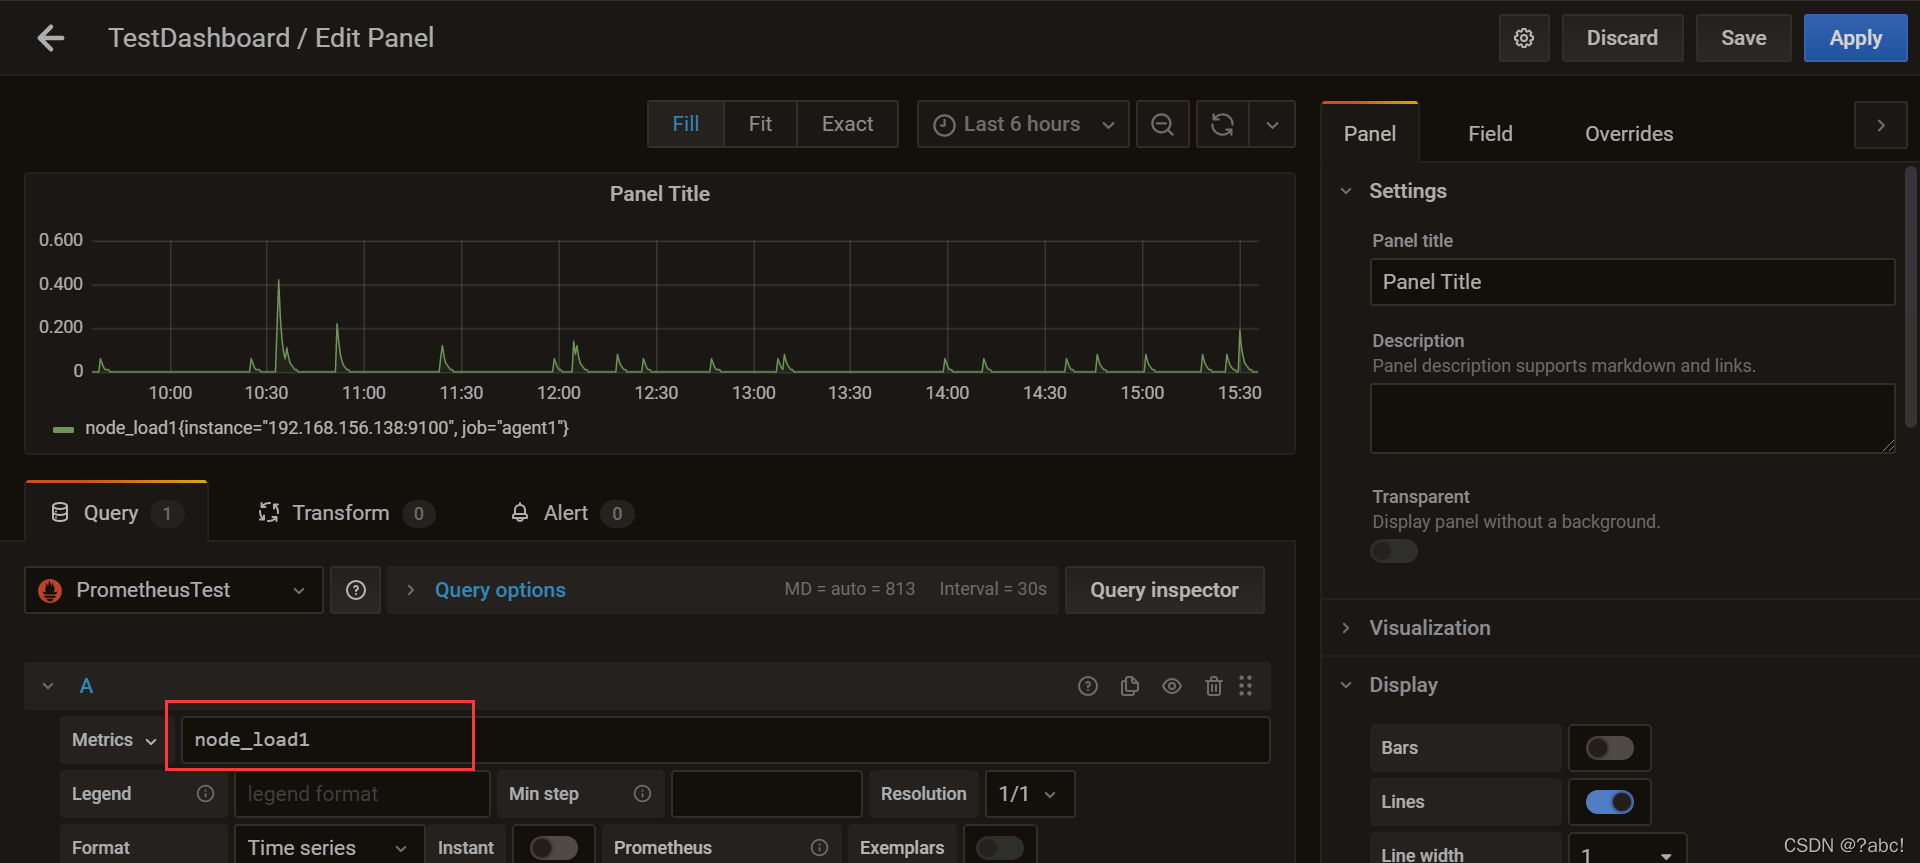Select the Query tab

[117, 513]
